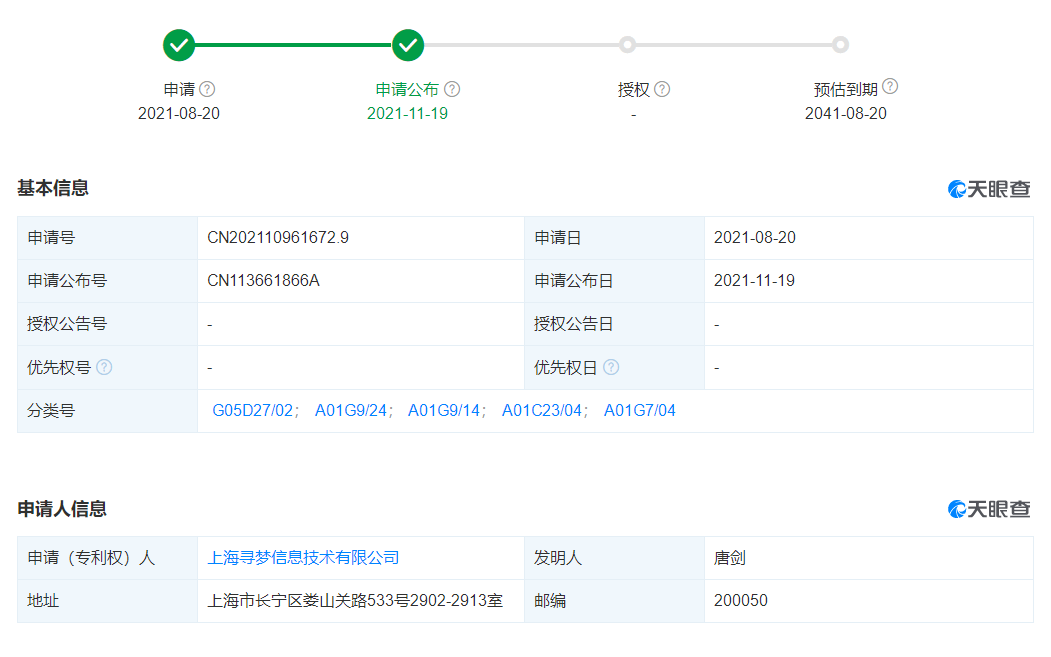The height and width of the screenshot is (657, 1051).
Task: Open classification link A01G7/04
Action: point(639,410)
